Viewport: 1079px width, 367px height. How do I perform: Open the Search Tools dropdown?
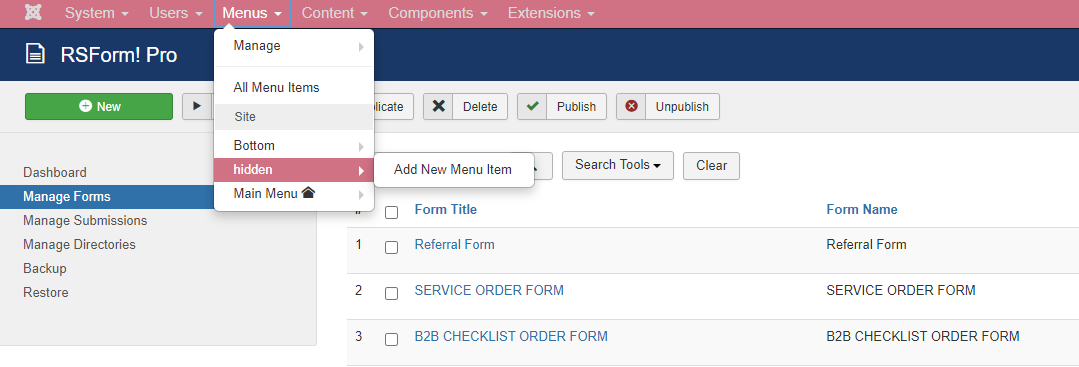coord(618,165)
